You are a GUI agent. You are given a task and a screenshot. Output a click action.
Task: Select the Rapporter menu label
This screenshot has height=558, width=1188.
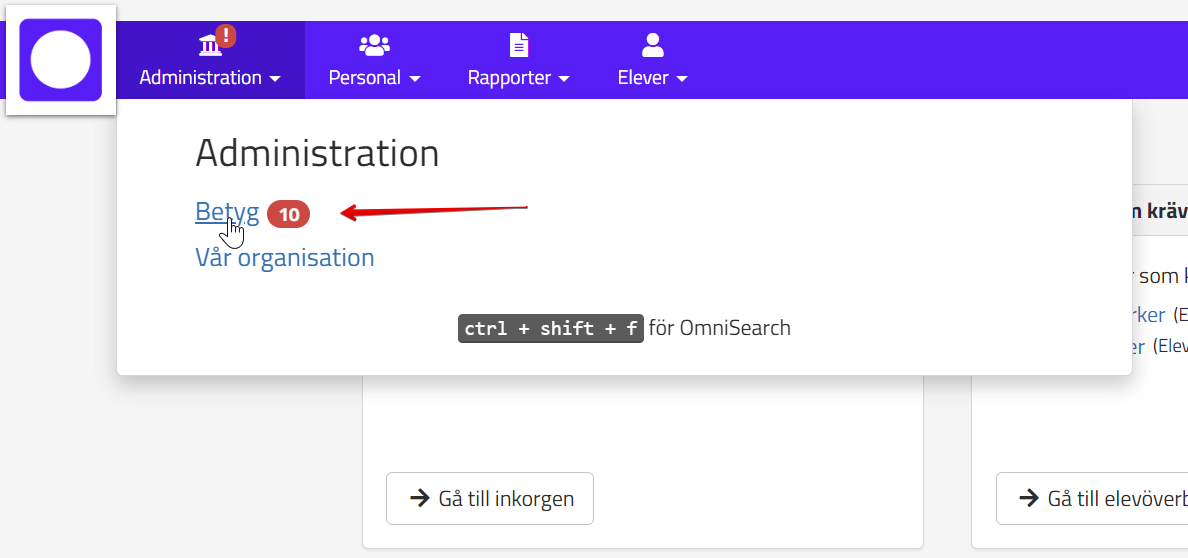[x=509, y=77]
